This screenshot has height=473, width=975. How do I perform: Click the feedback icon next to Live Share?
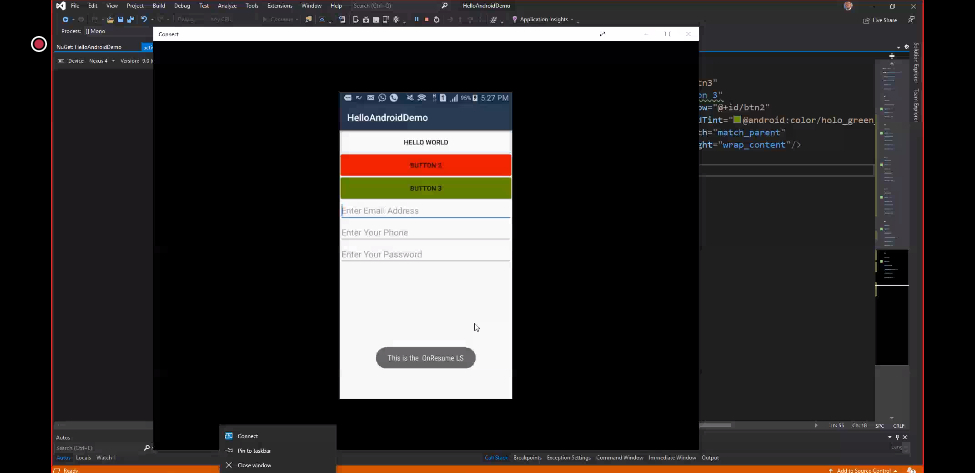coord(911,20)
